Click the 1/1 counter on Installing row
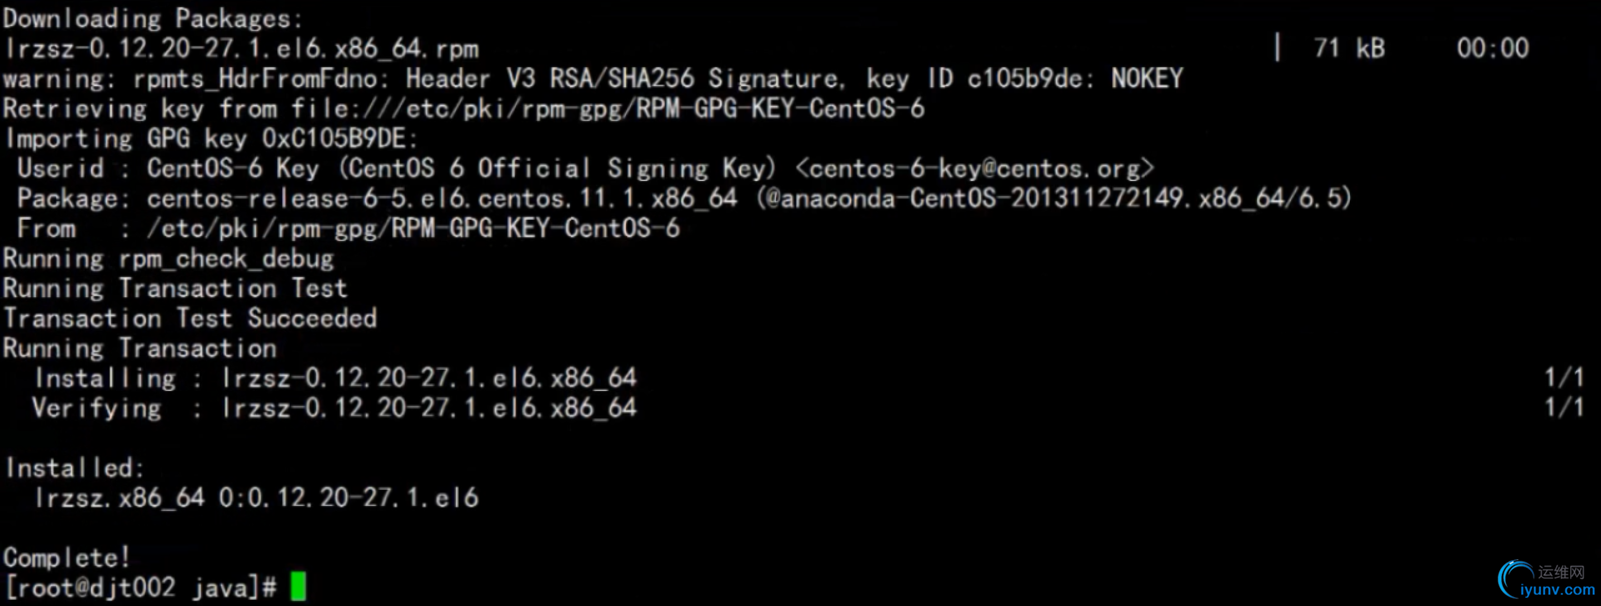The width and height of the screenshot is (1601, 606). [x=1564, y=378]
